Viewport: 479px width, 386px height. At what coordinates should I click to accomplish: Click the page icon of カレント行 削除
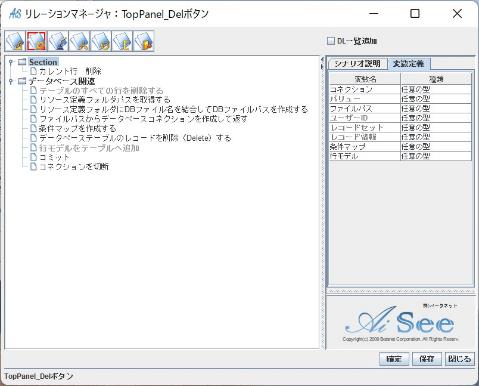coord(33,71)
